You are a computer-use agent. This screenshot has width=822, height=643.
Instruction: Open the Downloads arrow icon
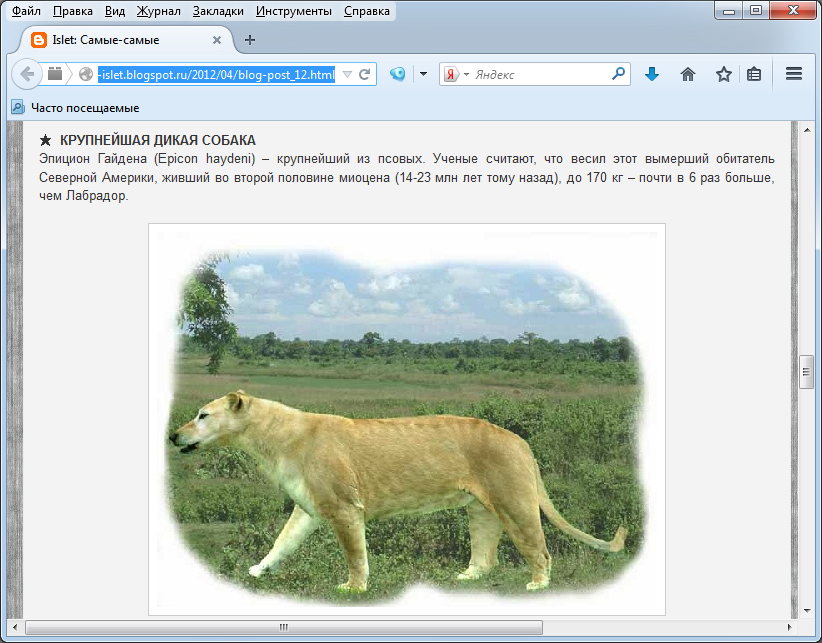[x=652, y=74]
